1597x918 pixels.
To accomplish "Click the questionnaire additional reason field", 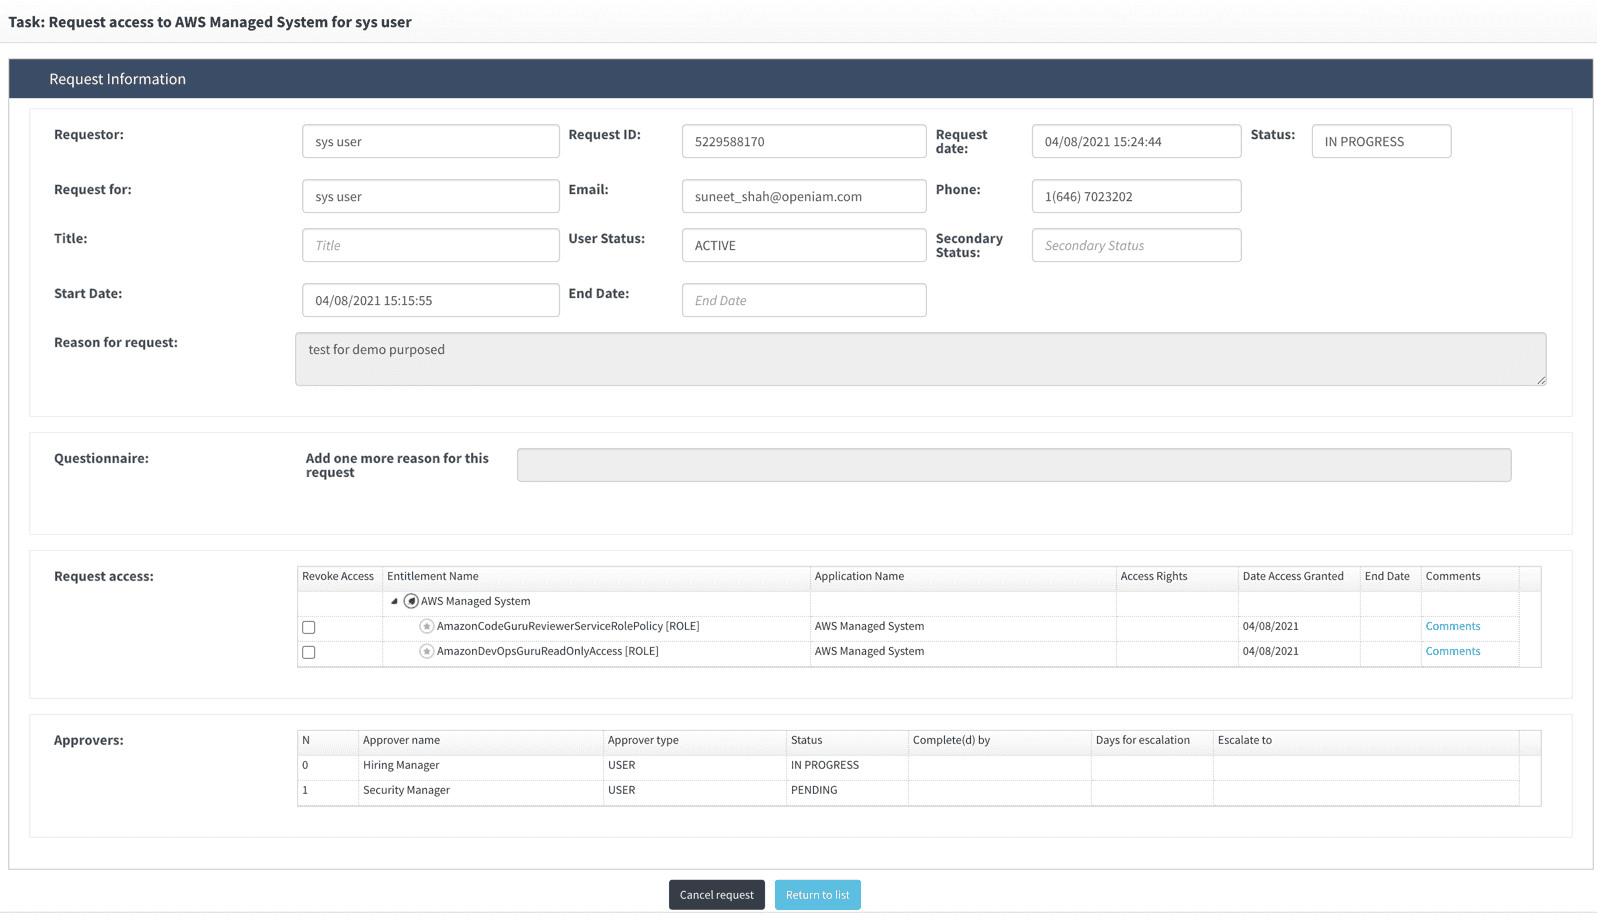I will pos(1013,466).
